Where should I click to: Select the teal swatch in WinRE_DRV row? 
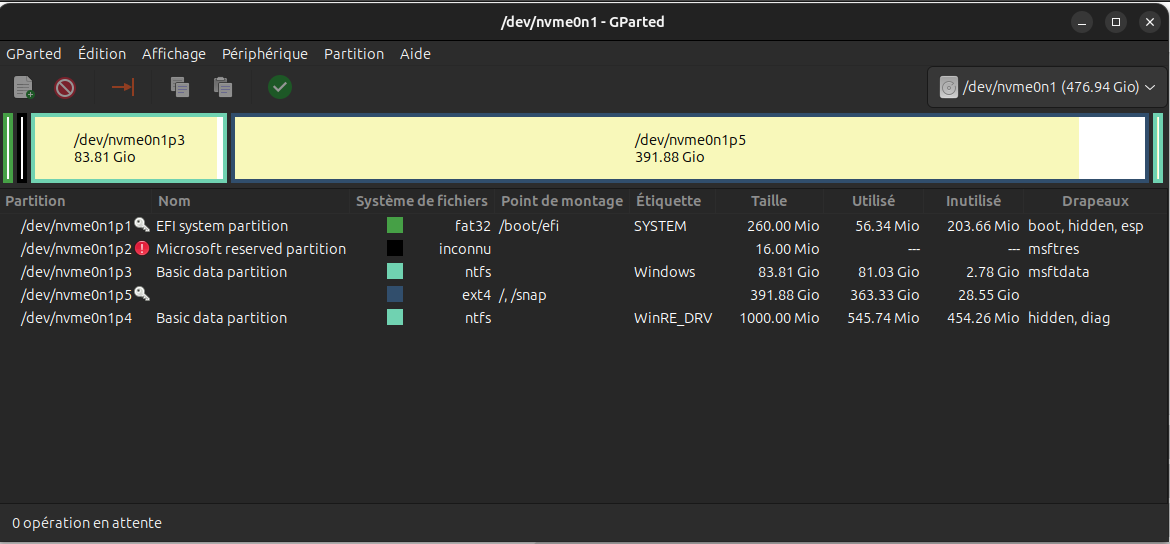click(x=395, y=318)
